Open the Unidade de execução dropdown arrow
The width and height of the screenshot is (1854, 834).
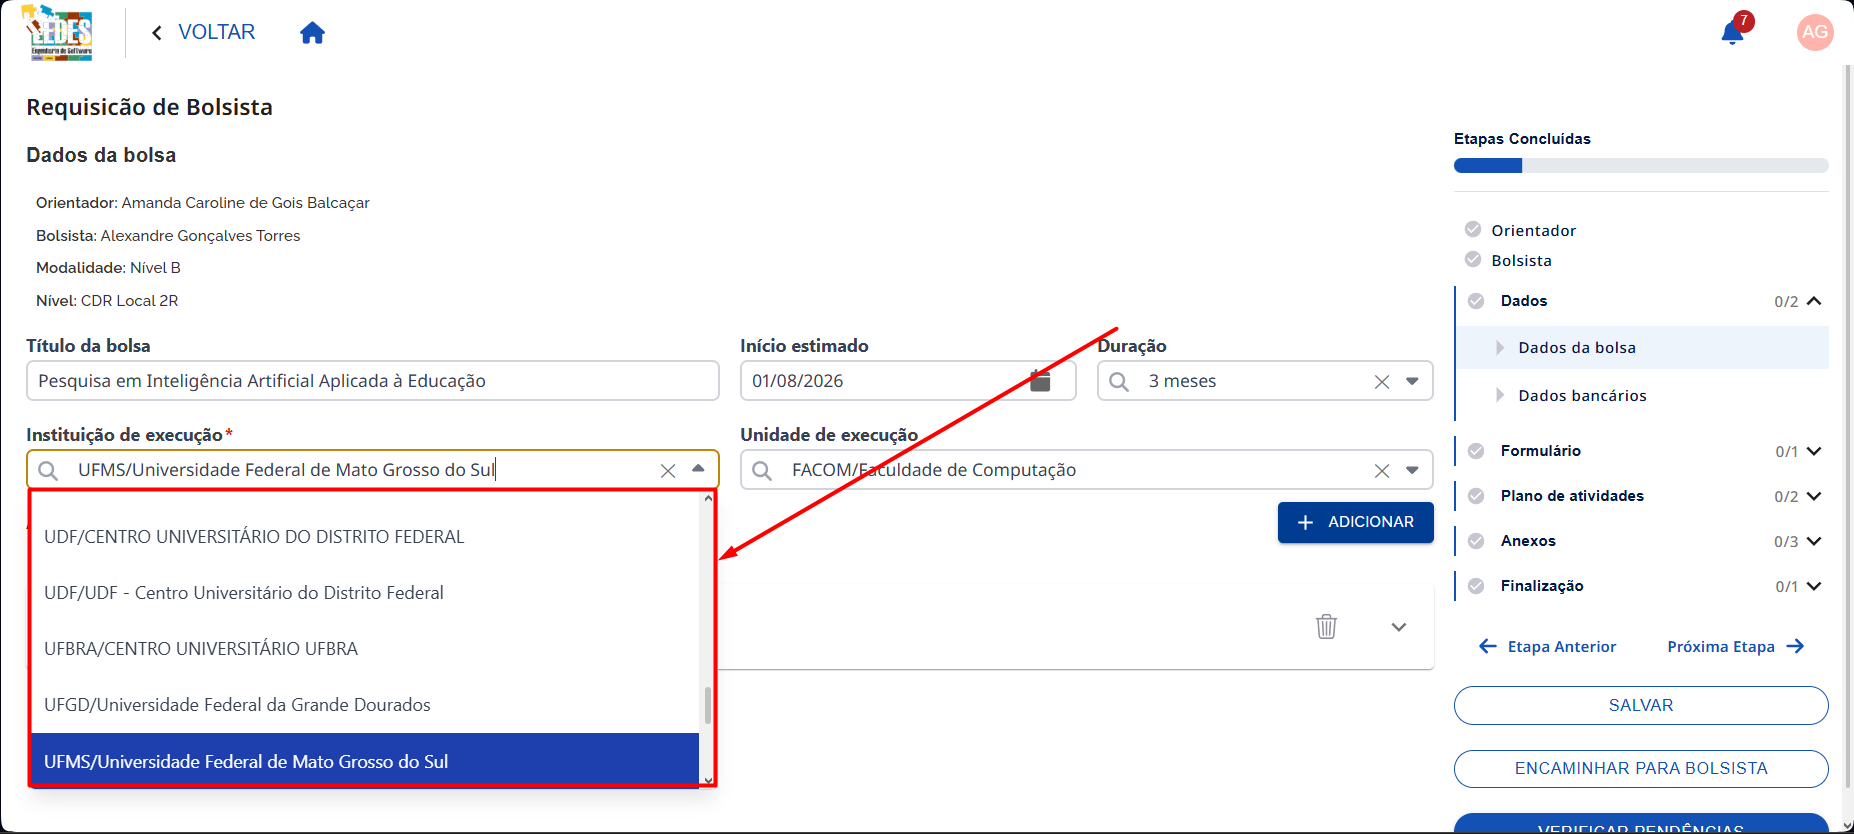(1412, 470)
